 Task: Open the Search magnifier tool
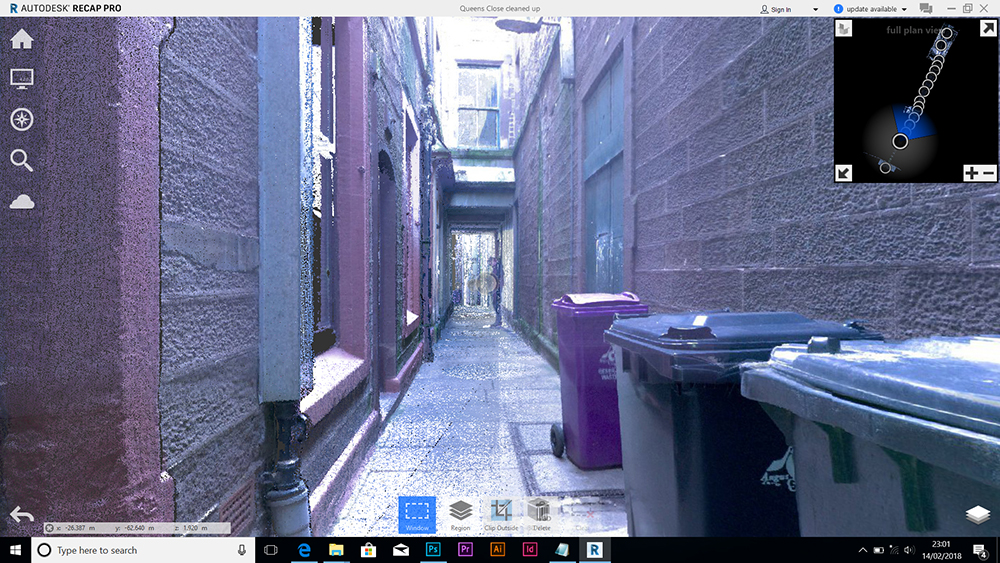(21, 160)
